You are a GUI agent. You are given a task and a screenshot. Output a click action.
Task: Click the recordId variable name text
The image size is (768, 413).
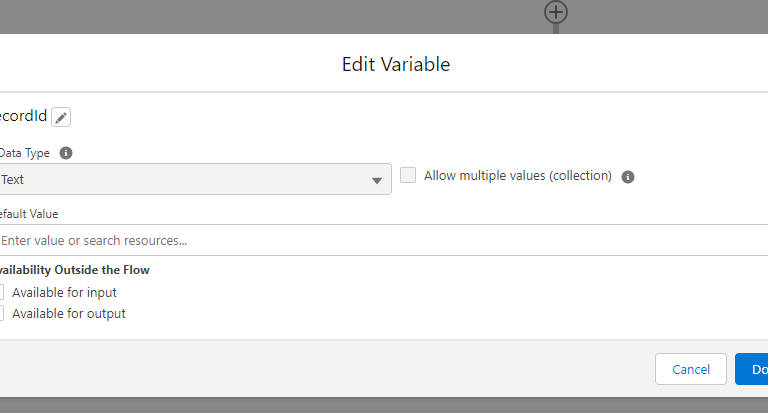(x=22, y=117)
